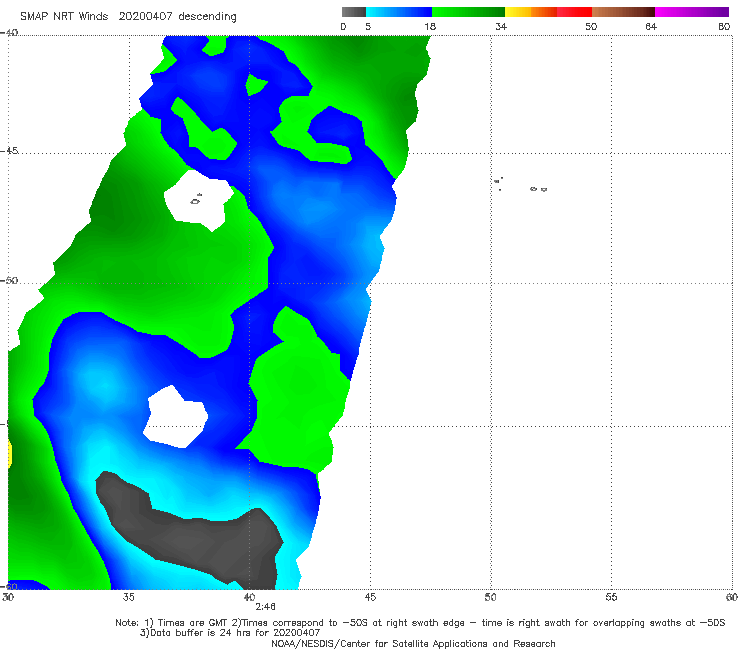Click the dark gray low-wind region on the map

(x=191, y=531)
